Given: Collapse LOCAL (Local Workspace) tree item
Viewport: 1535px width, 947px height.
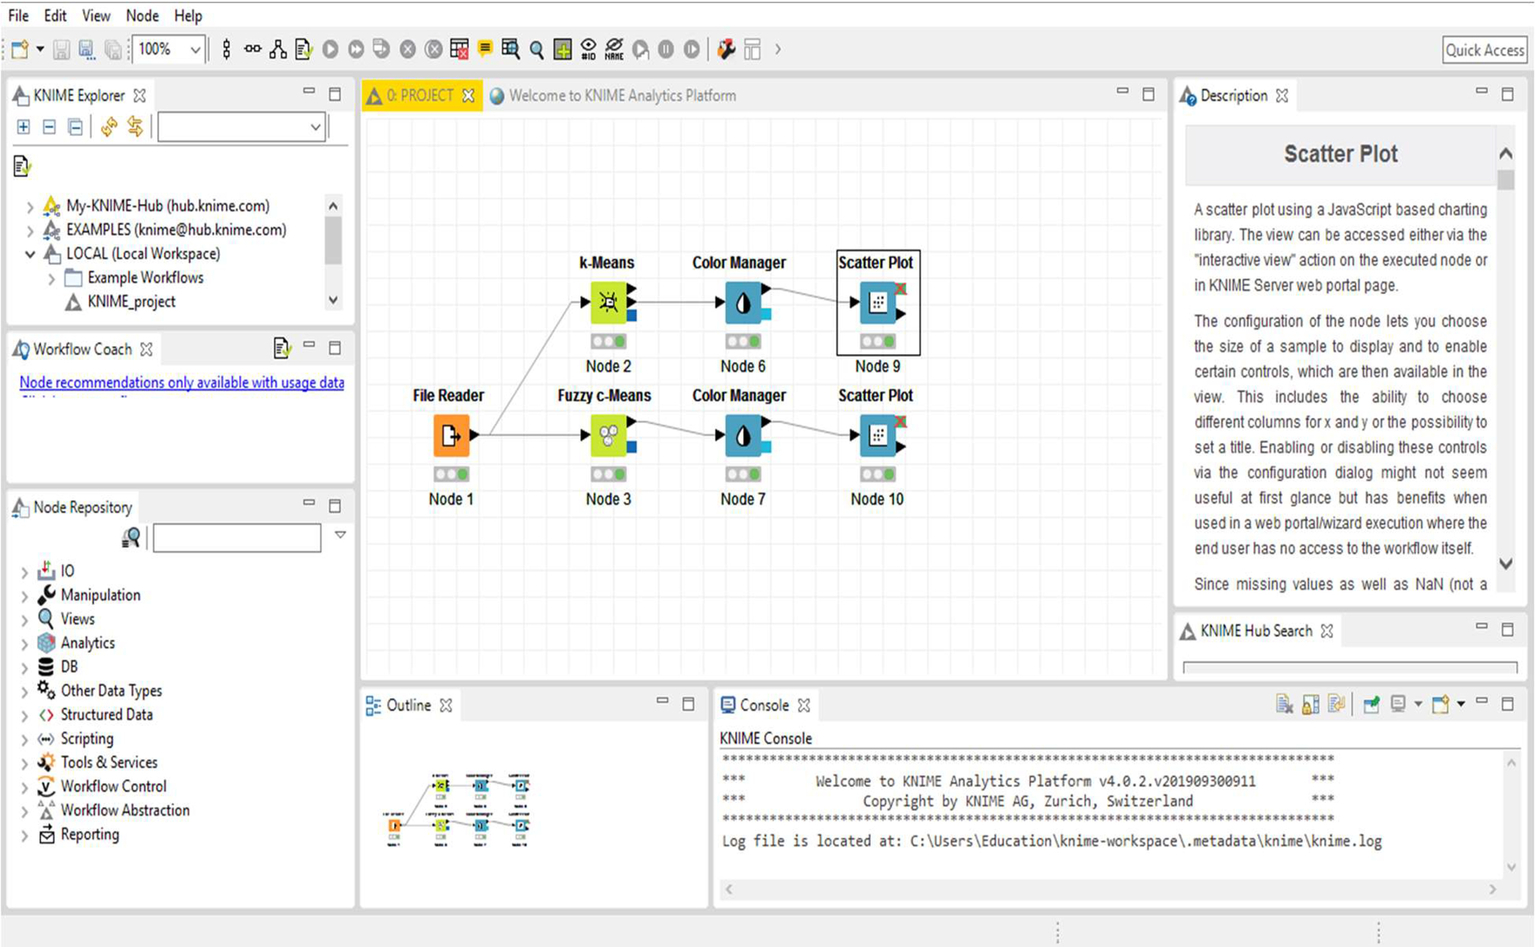Looking at the screenshot, I should [30, 254].
